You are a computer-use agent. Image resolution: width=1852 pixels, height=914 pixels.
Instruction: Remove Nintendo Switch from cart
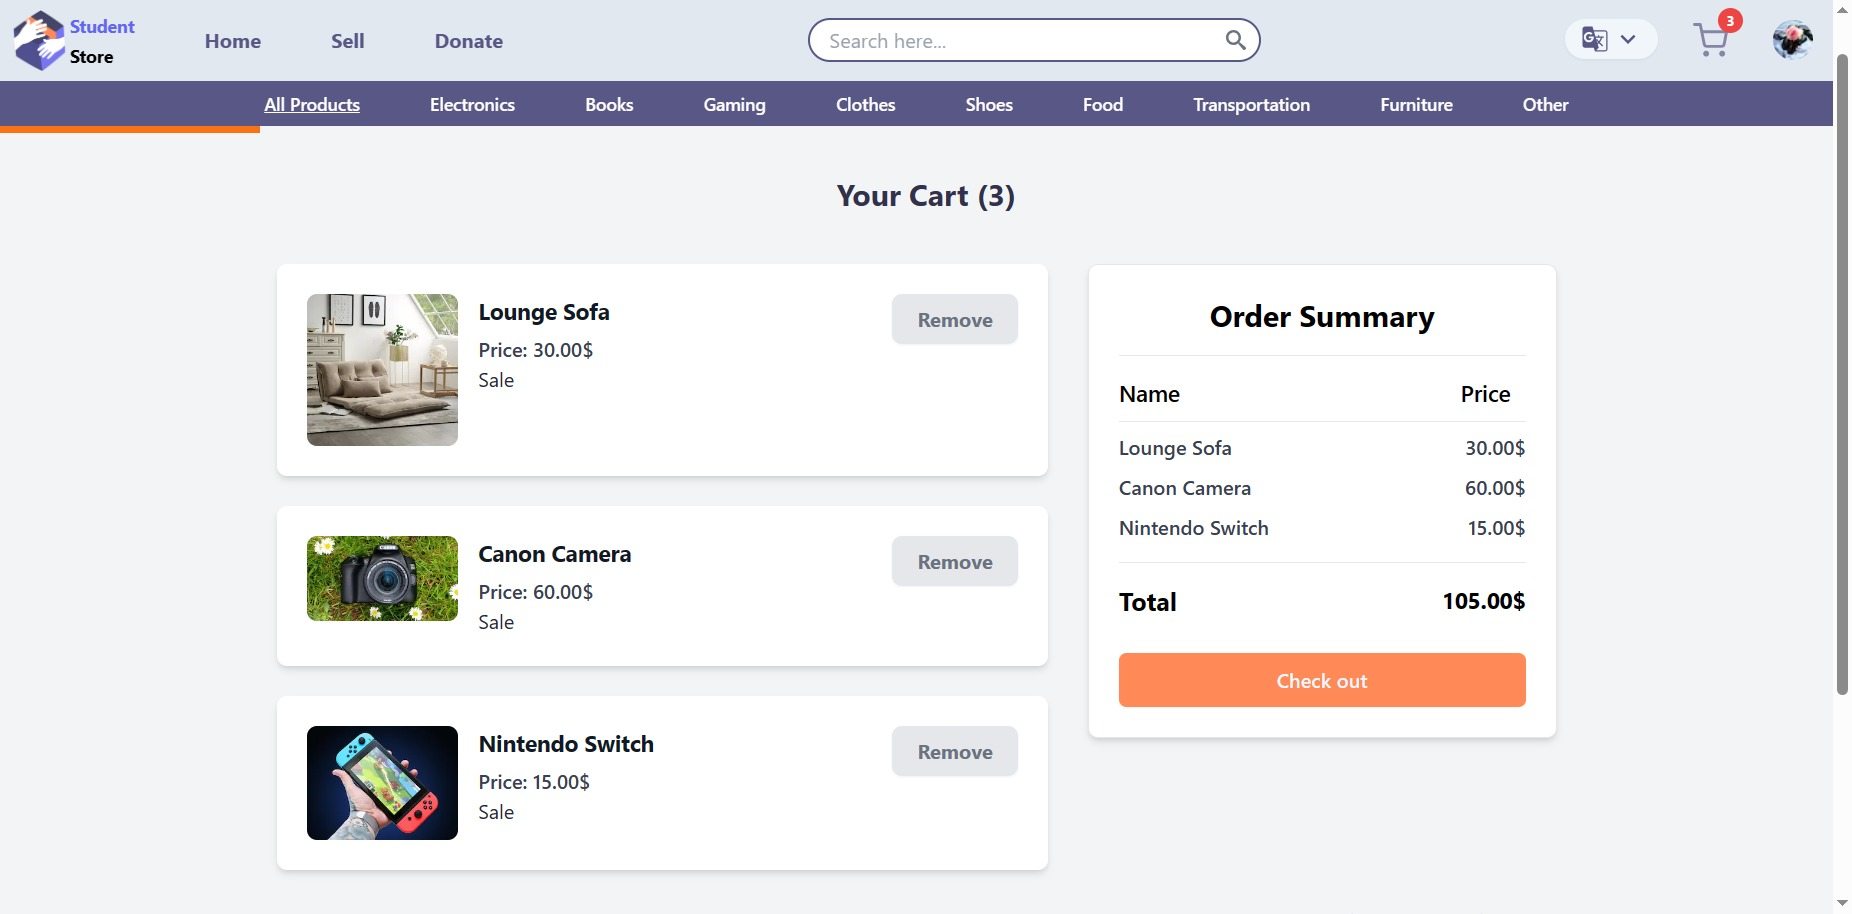click(955, 752)
